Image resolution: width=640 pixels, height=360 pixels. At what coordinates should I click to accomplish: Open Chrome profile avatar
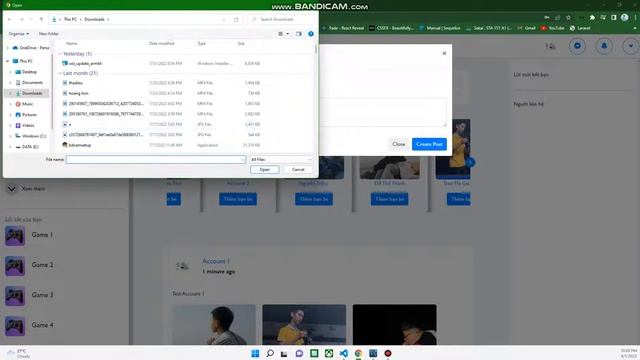(624, 18)
